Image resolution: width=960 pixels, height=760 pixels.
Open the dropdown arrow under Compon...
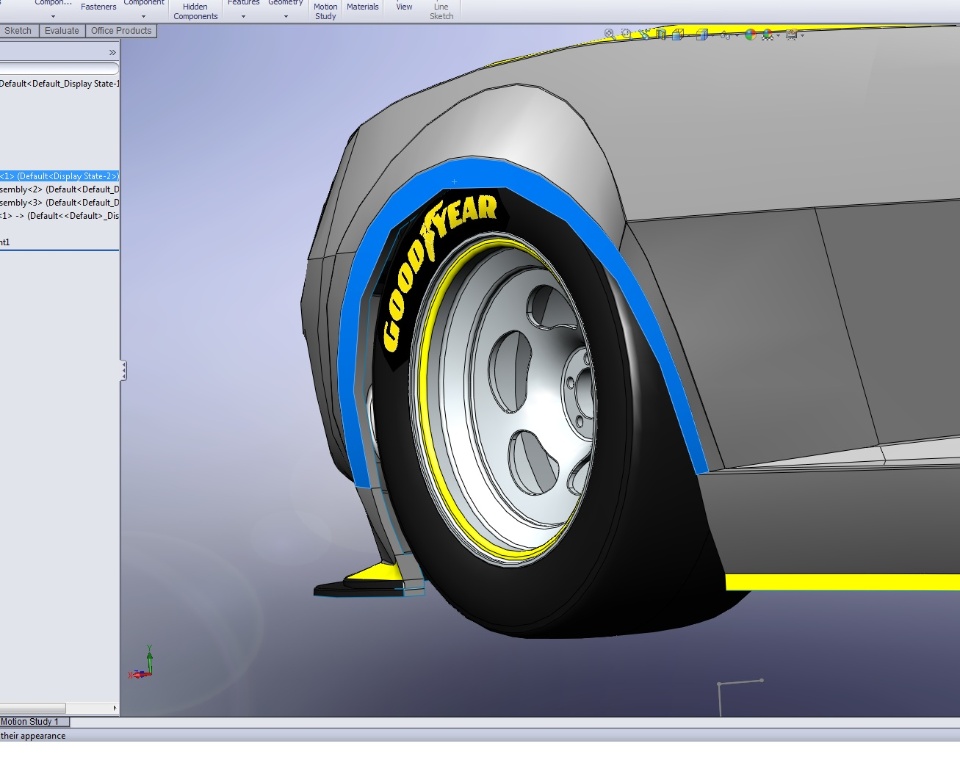[53, 17]
